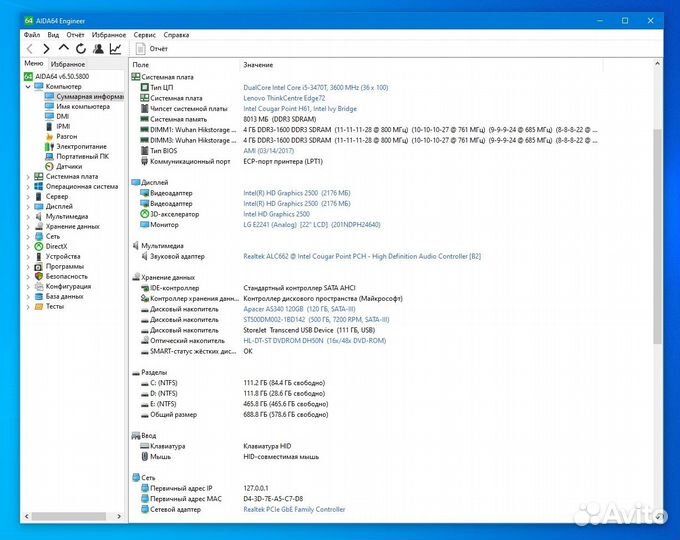
Task: Open the user profile toolbar icon
Action: (98, 49)
